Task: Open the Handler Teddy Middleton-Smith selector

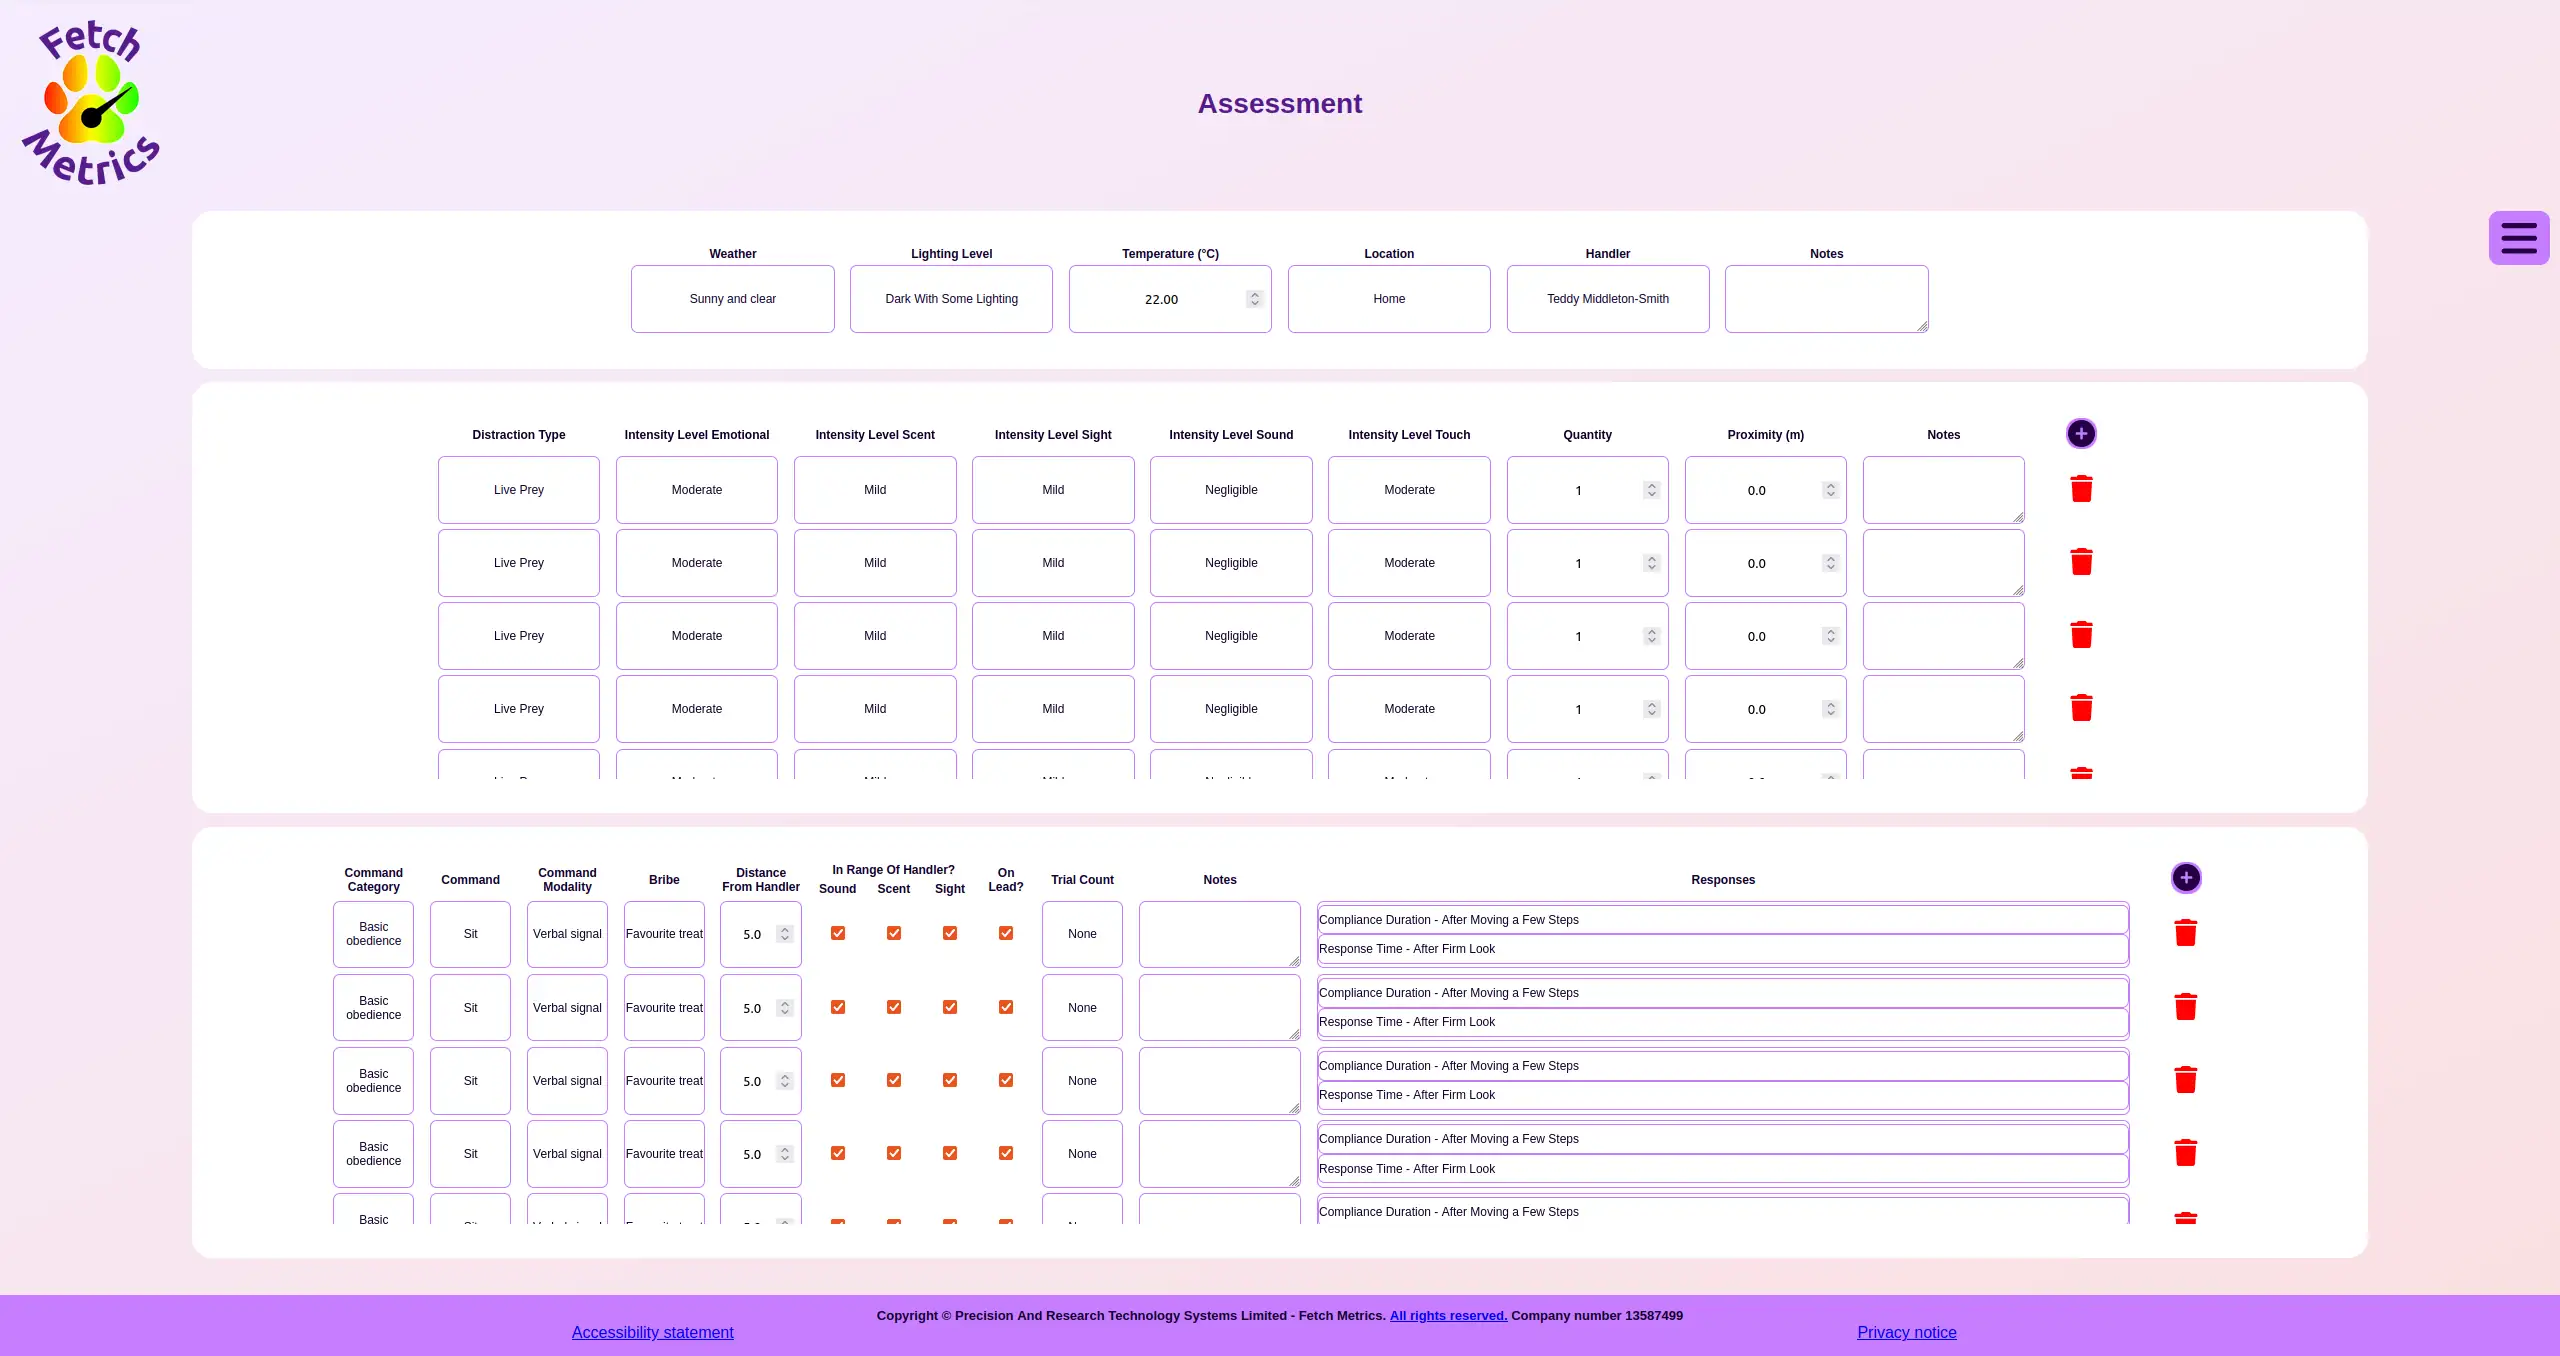Action: pos(1607,299)
